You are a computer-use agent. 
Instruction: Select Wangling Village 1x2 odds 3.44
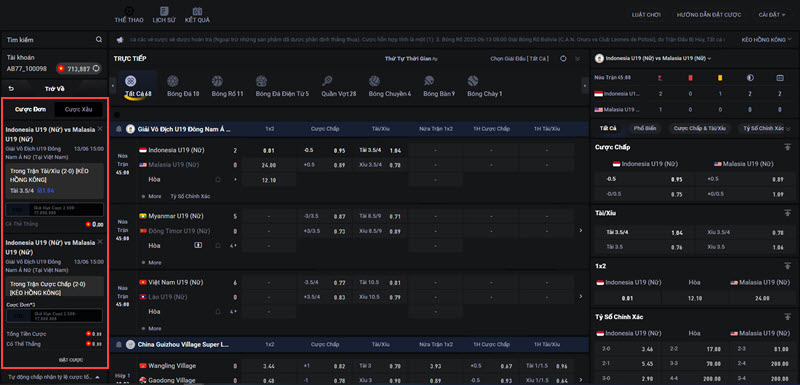pos(269,366)
